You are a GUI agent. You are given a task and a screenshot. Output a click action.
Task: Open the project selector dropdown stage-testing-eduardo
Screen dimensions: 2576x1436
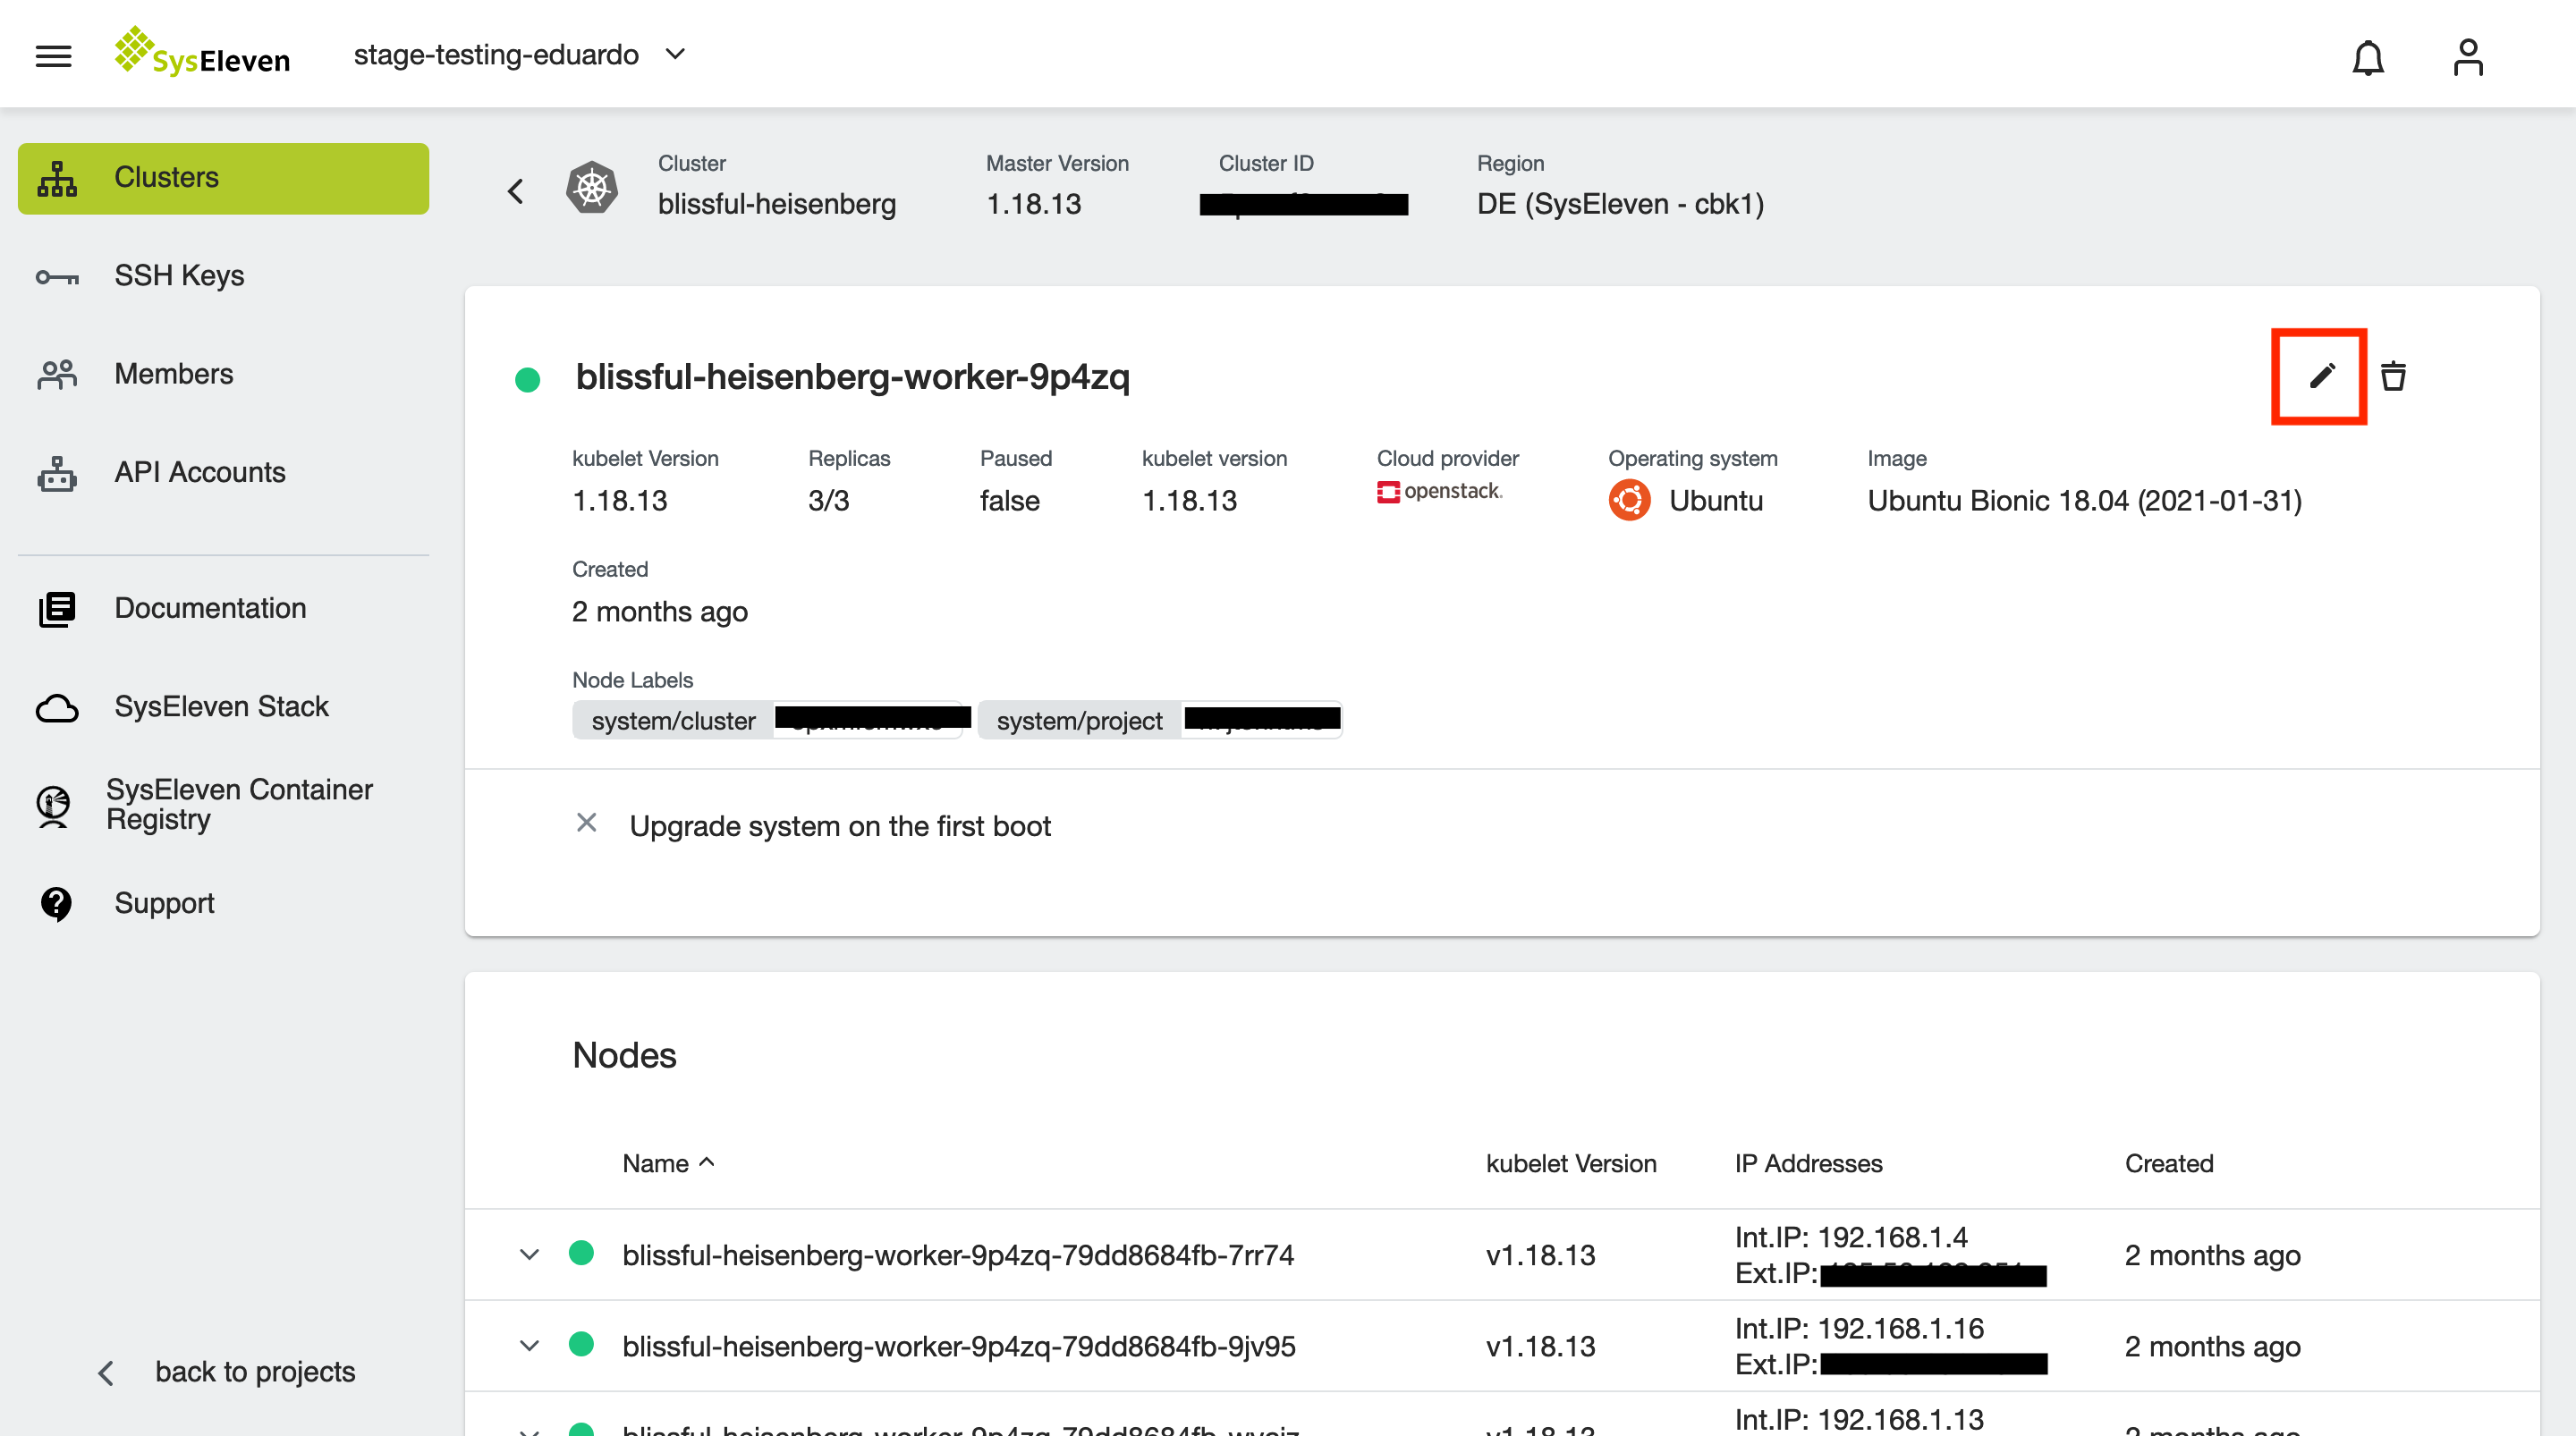(520, 54)
